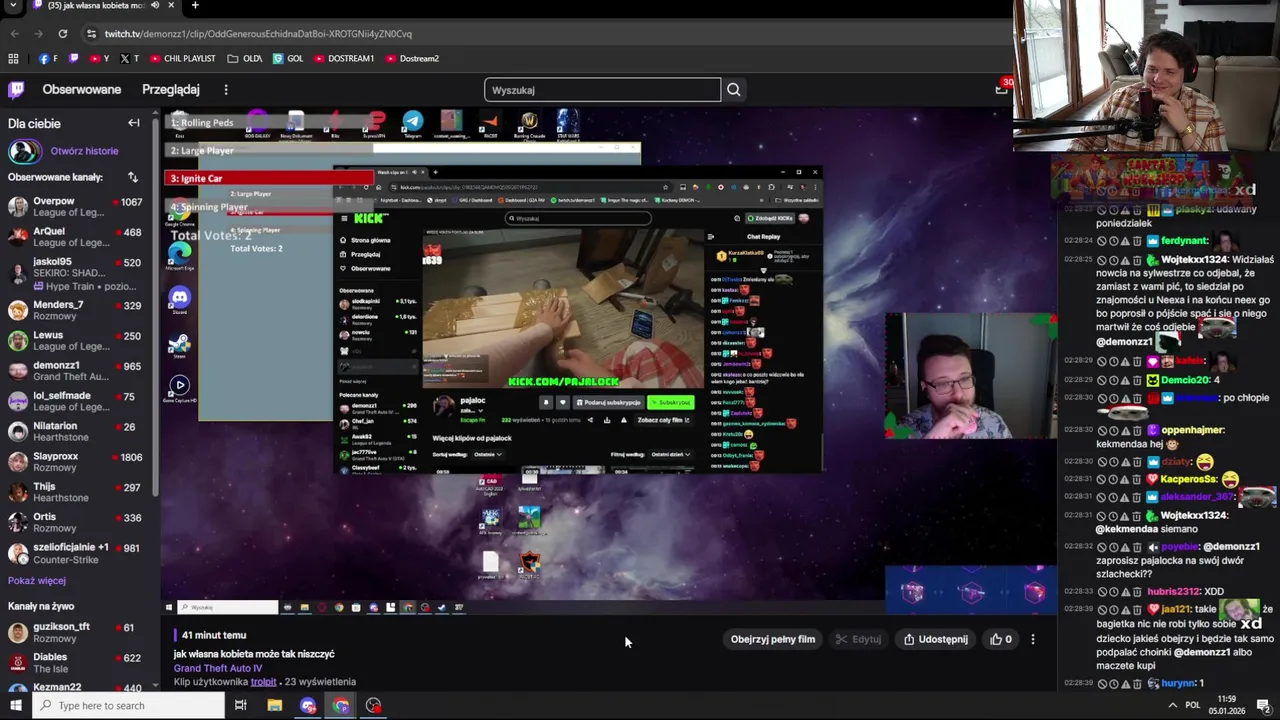Open szelioficjalnie channel
Image resolution: width=1280 pixels, height=720 pixels.
pyautogui.click(x=76, y=553)
